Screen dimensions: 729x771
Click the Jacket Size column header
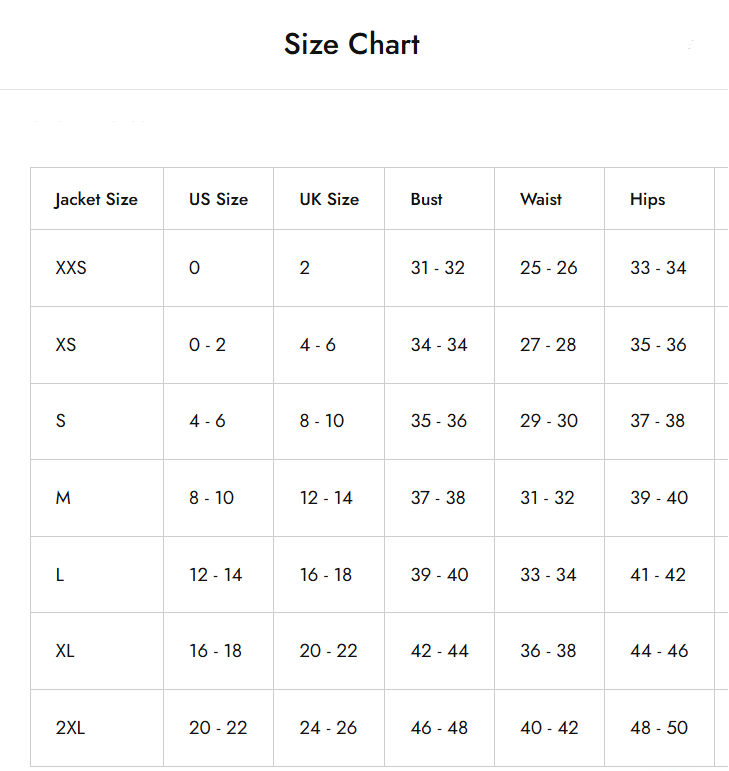[x=96, y=199]
